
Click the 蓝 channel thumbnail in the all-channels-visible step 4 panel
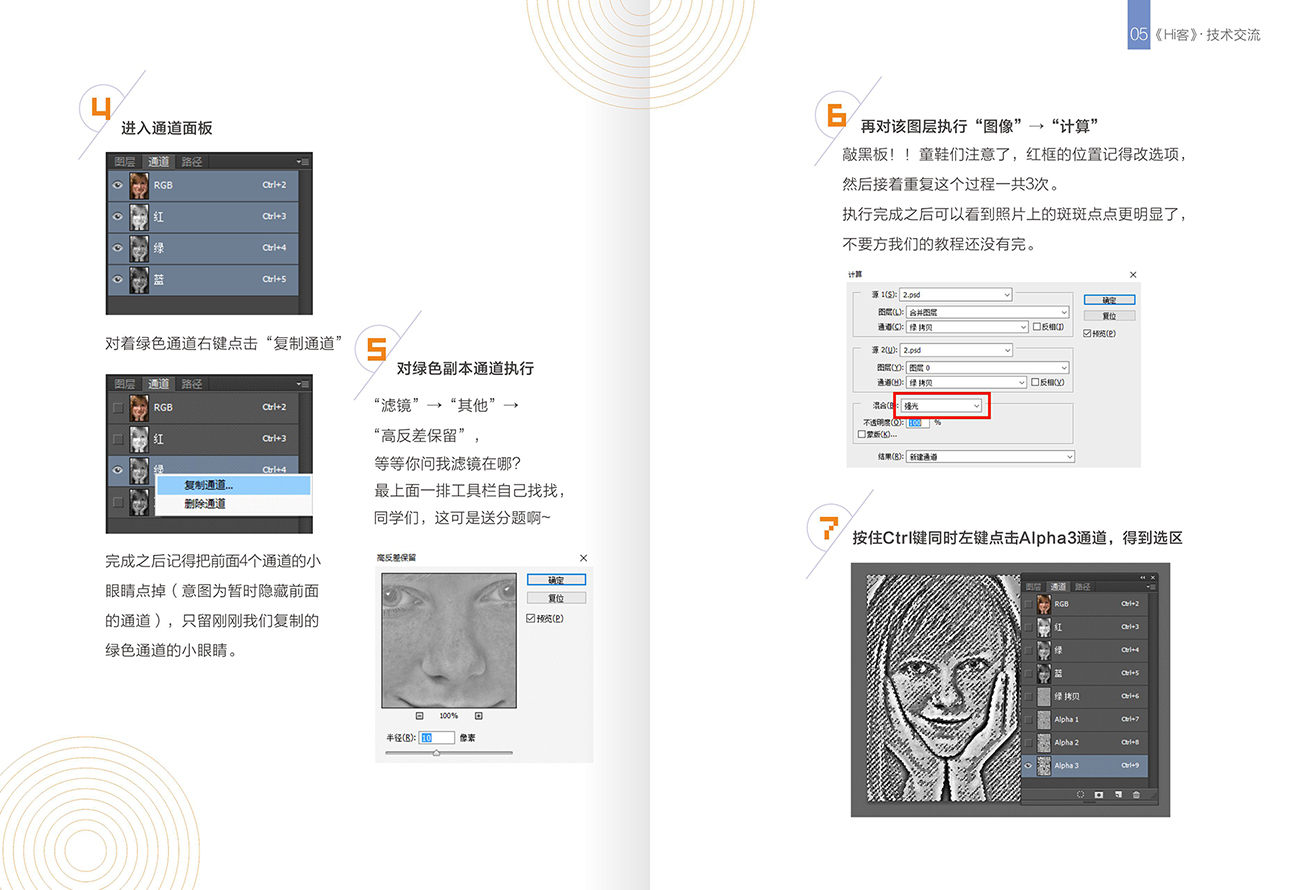click(x=139, y=279)
